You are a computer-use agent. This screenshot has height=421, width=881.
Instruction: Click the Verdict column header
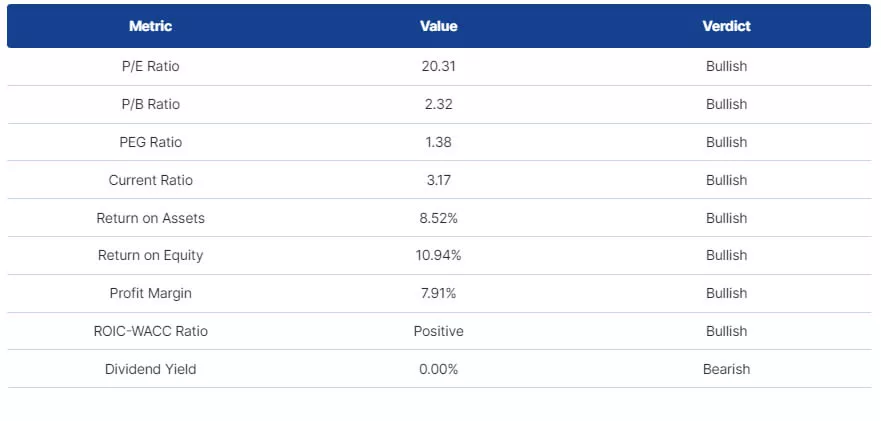[726, 26]
